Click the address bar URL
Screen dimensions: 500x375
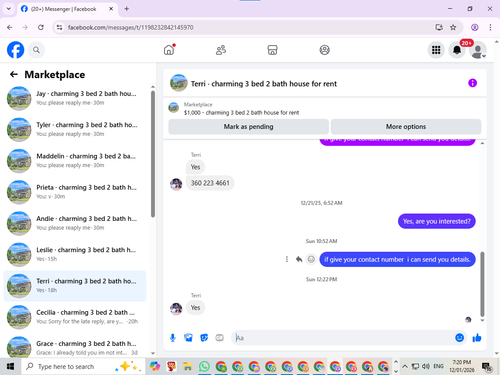pos(130,27)
